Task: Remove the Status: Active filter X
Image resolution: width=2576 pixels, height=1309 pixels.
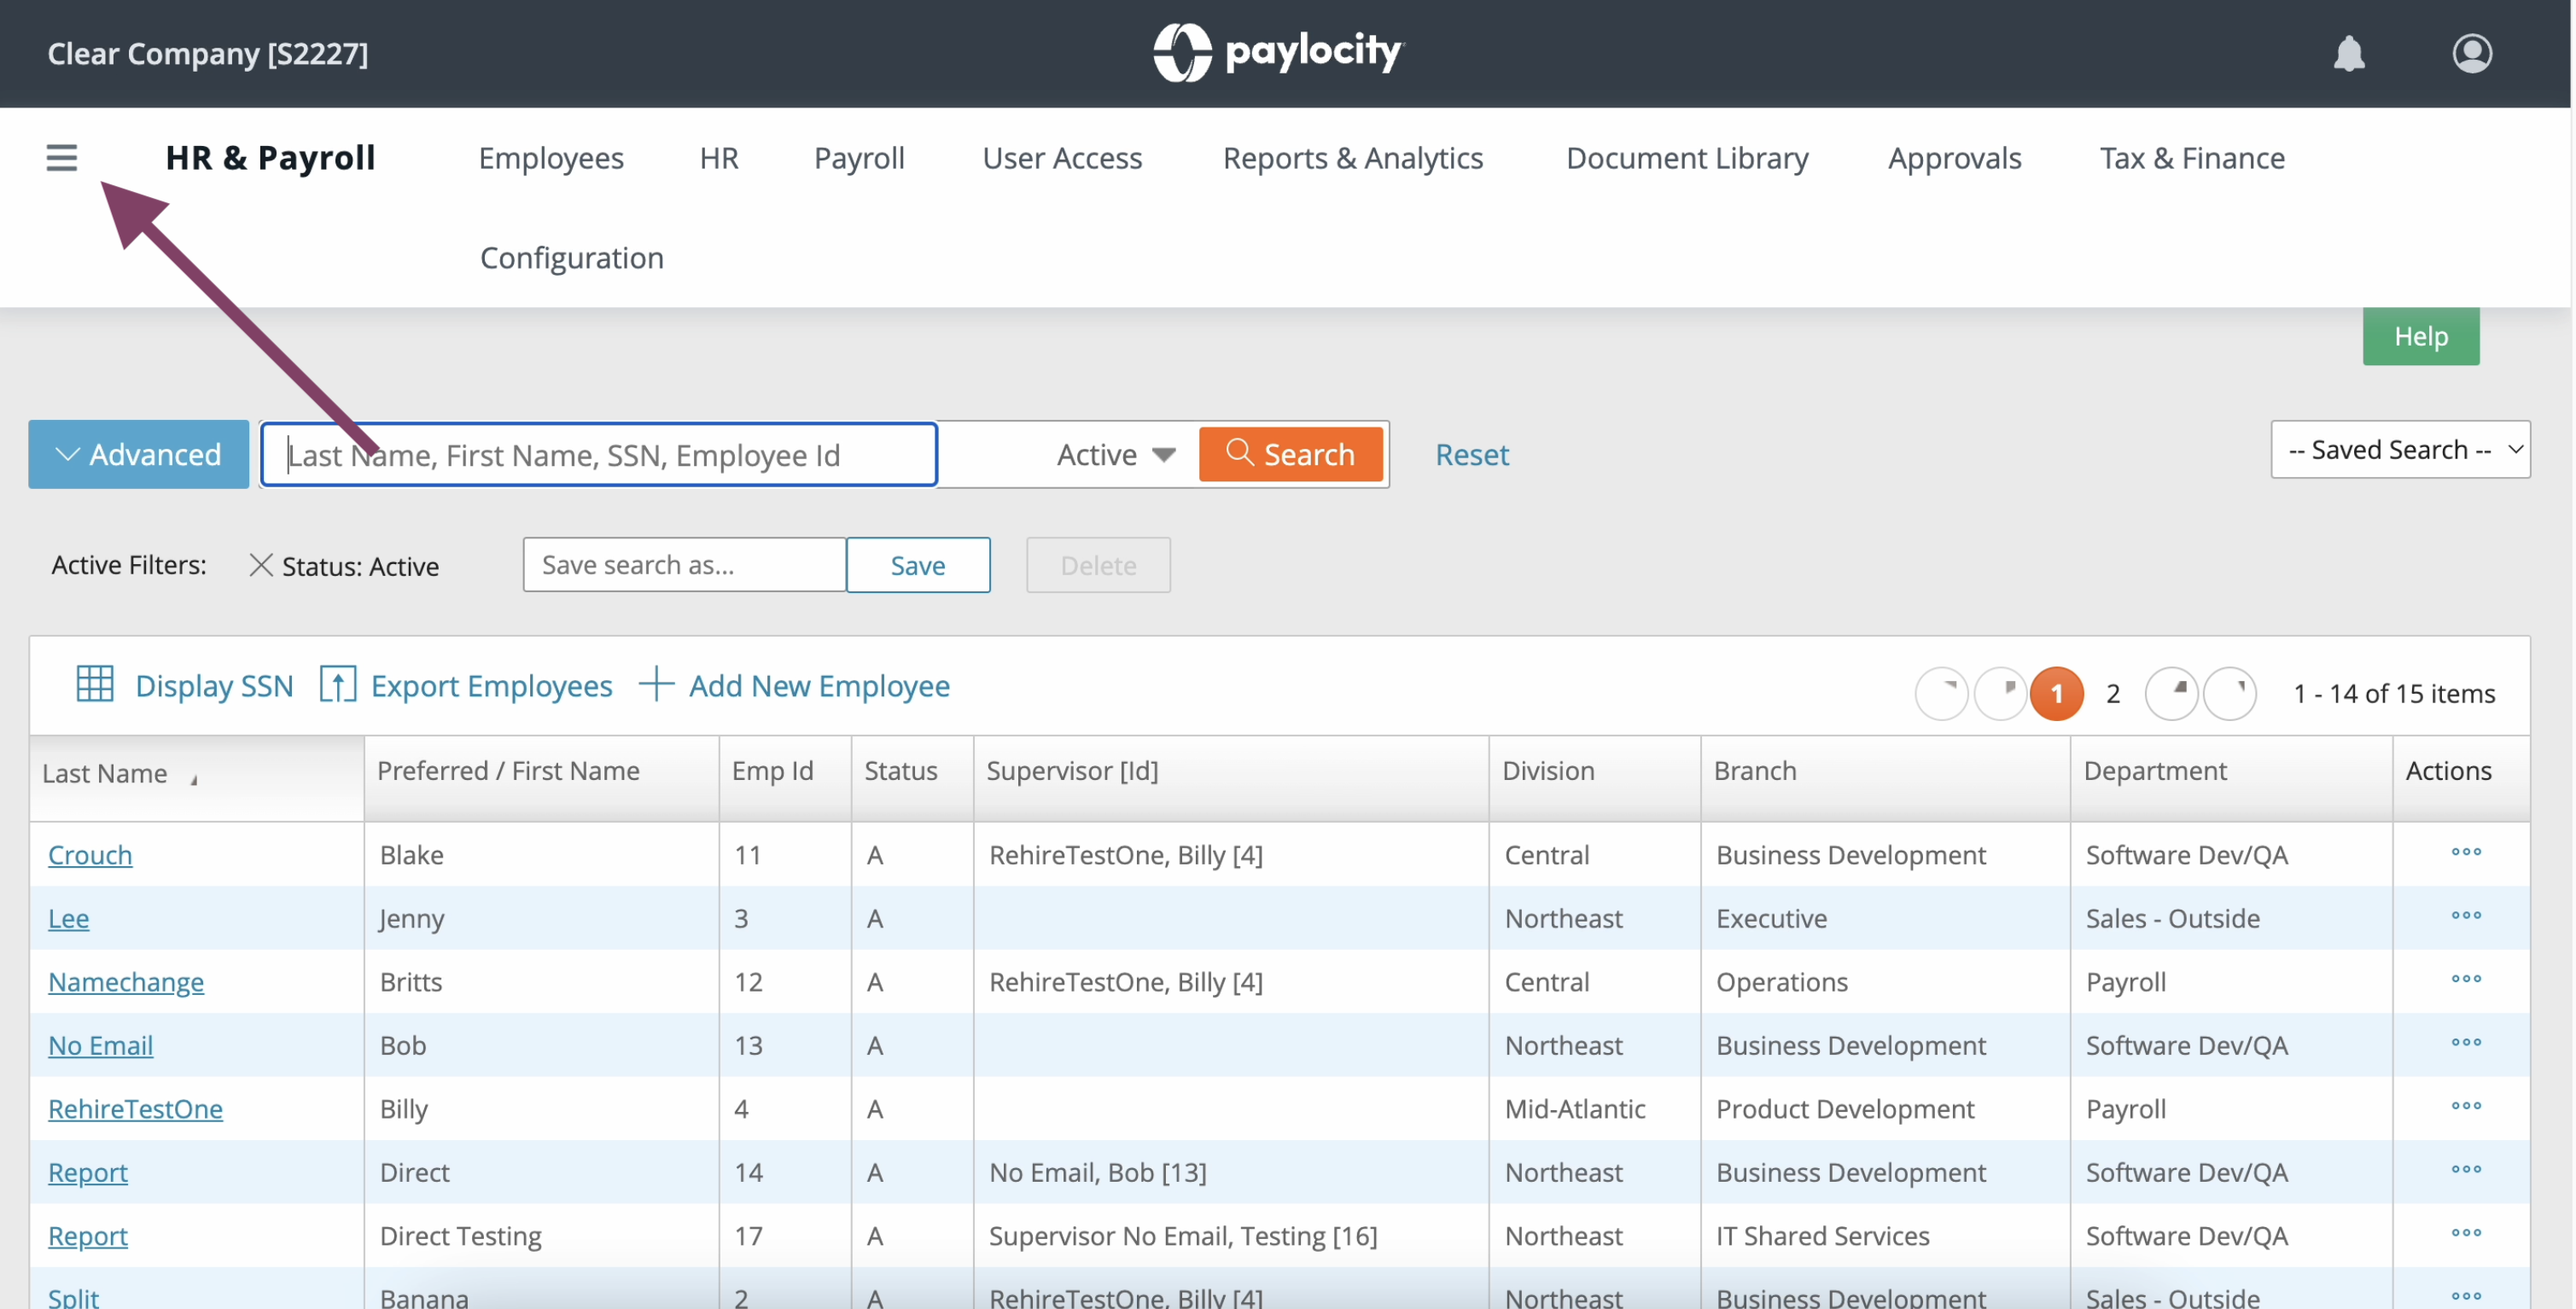Action: pos(260,565)
